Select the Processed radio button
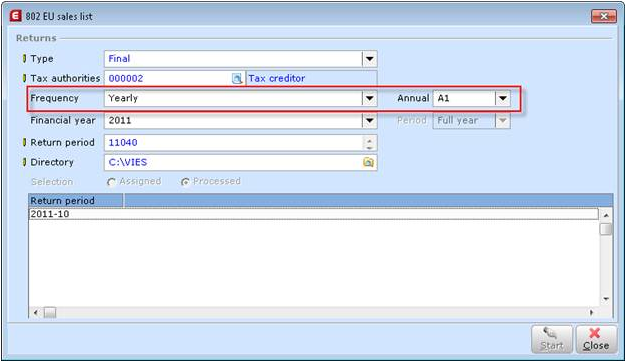Screen dimensions: 625x362 (185, 182)
